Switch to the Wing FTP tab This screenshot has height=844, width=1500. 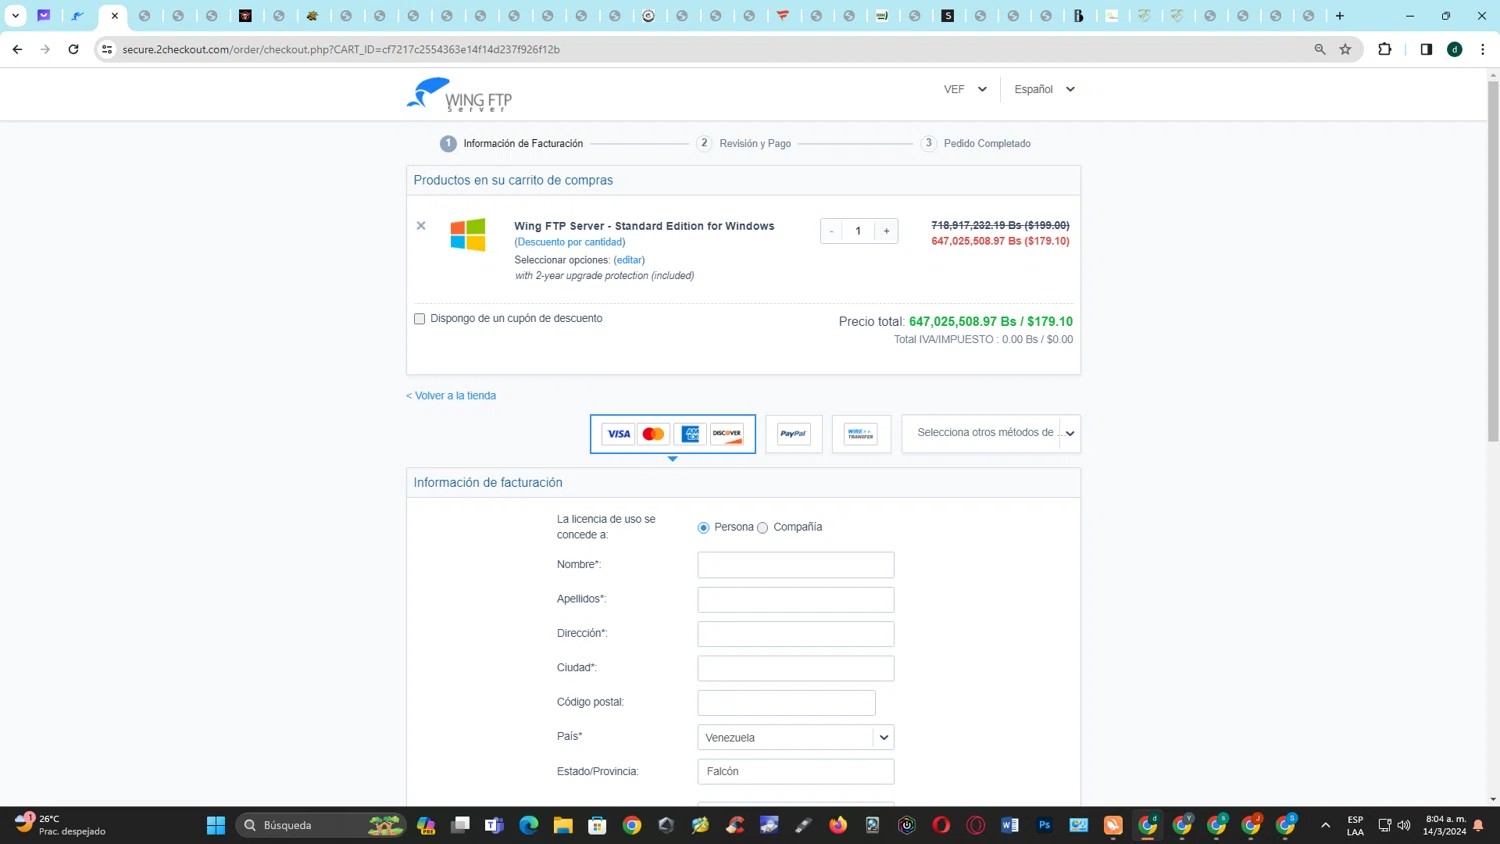click(77, 16)
